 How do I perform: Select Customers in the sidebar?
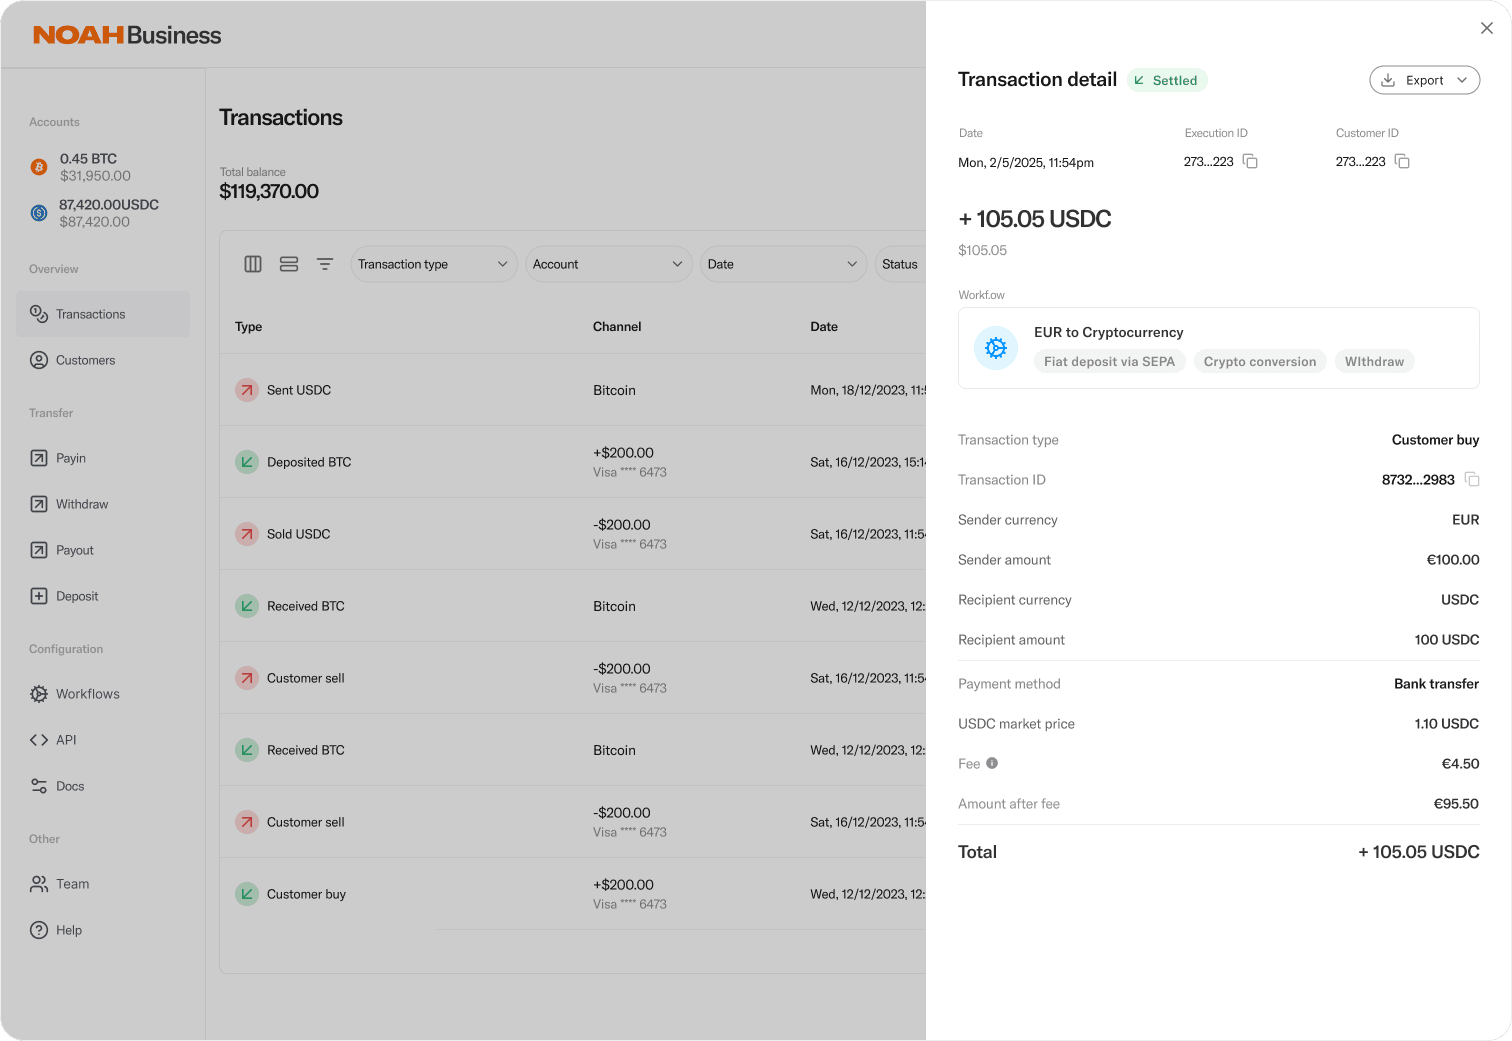84,360
